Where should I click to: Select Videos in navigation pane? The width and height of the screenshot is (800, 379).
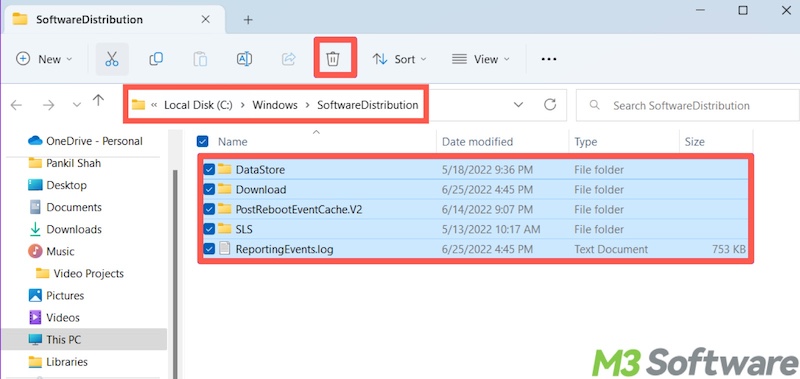54,317
